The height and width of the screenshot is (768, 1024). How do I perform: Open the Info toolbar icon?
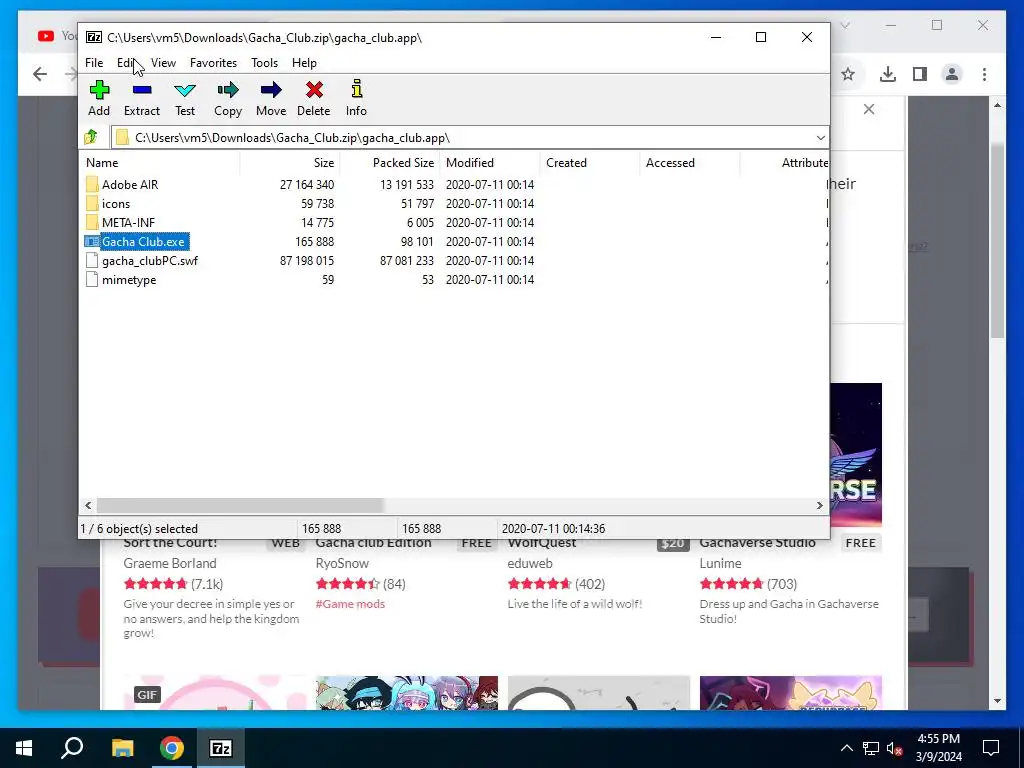pos(356,89)
